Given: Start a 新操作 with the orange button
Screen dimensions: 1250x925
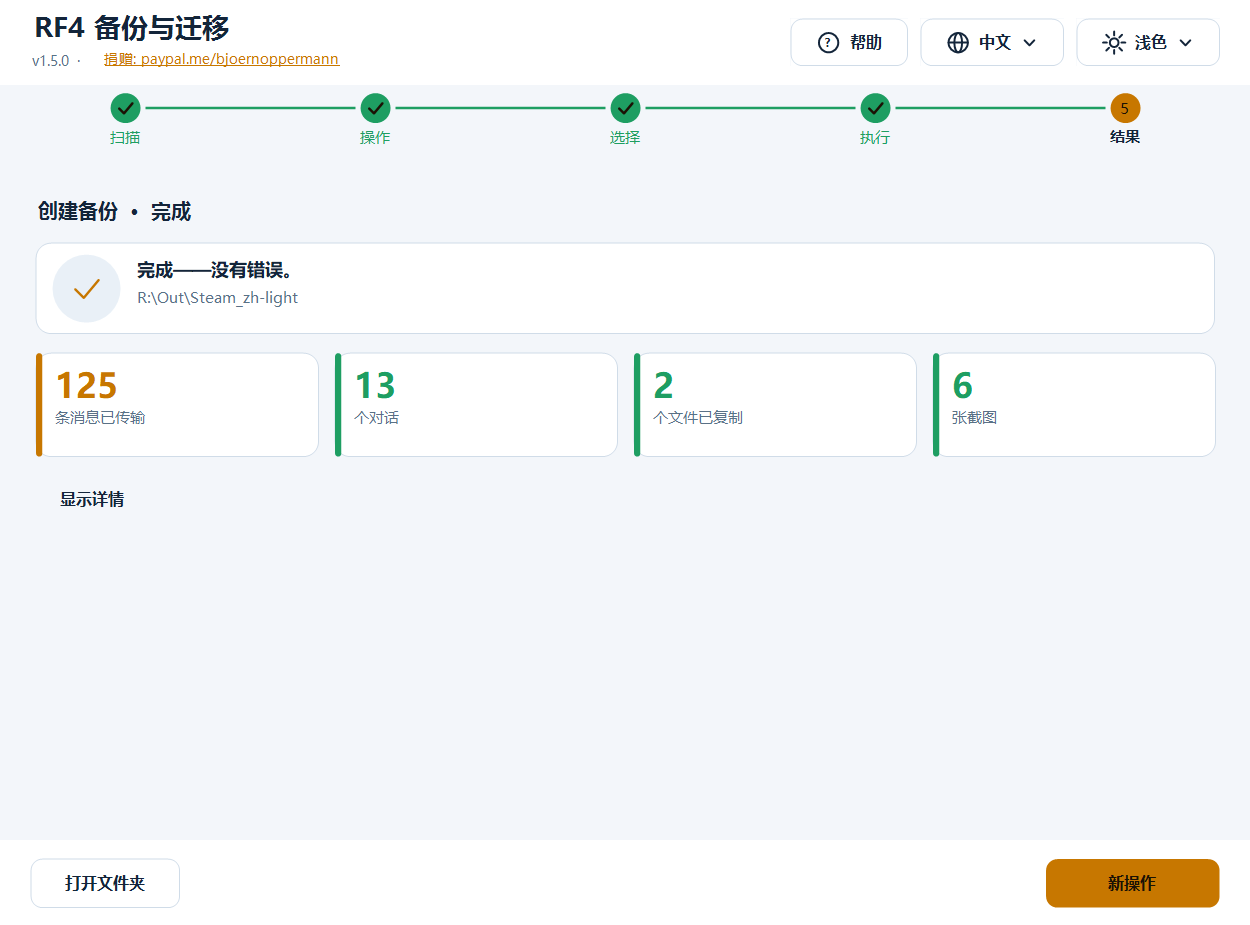Looking at the screenshot, I should (1132, 883).
